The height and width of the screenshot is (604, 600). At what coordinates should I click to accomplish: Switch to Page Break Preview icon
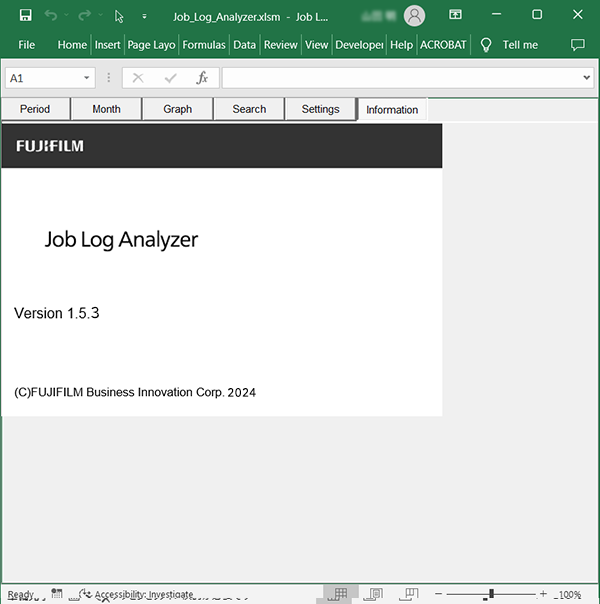click(x=409, y=594)
